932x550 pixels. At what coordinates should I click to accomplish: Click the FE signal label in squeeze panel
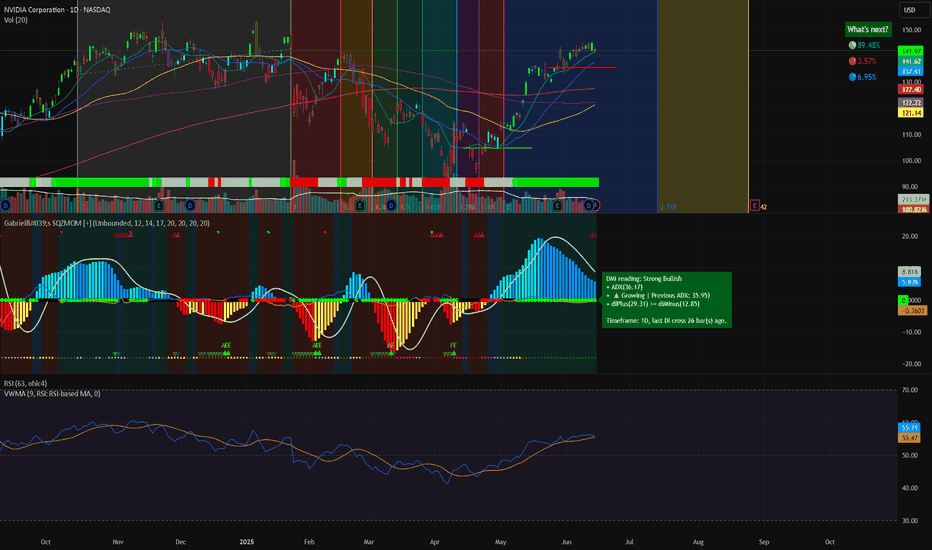tap(454, 345)
